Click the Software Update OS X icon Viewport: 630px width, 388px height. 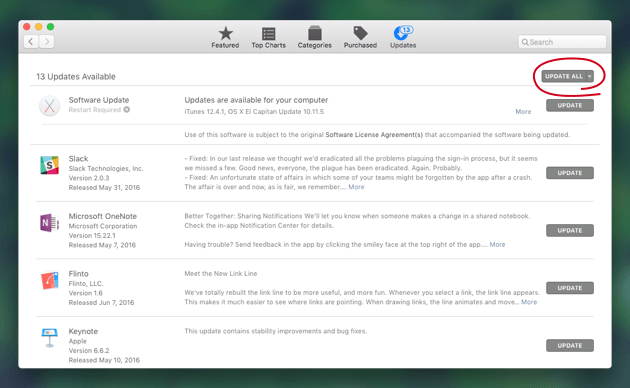pyautogui.click(x=49, y=106)
